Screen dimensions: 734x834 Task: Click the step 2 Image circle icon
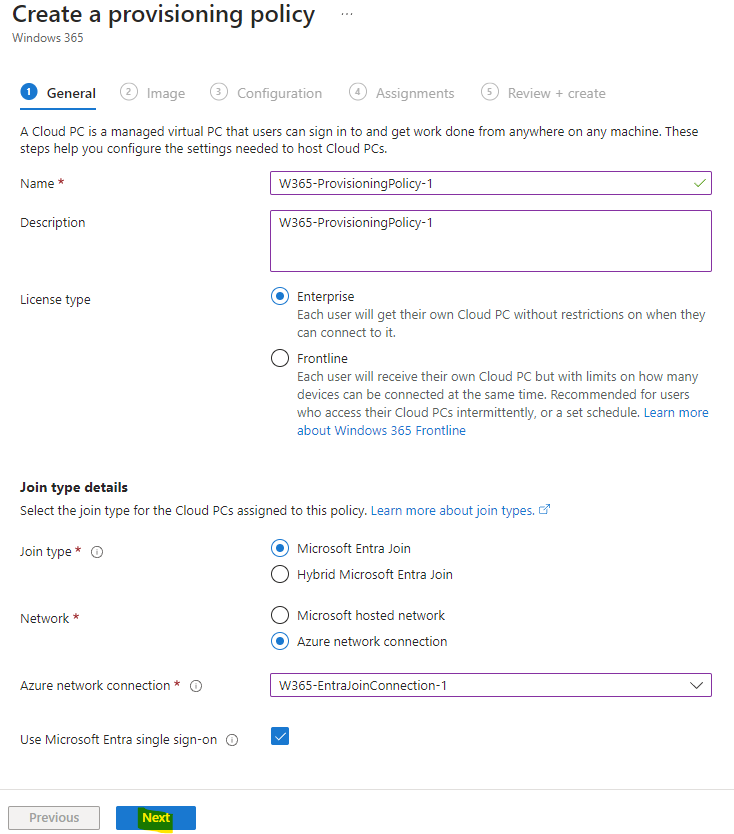point(129,91)
